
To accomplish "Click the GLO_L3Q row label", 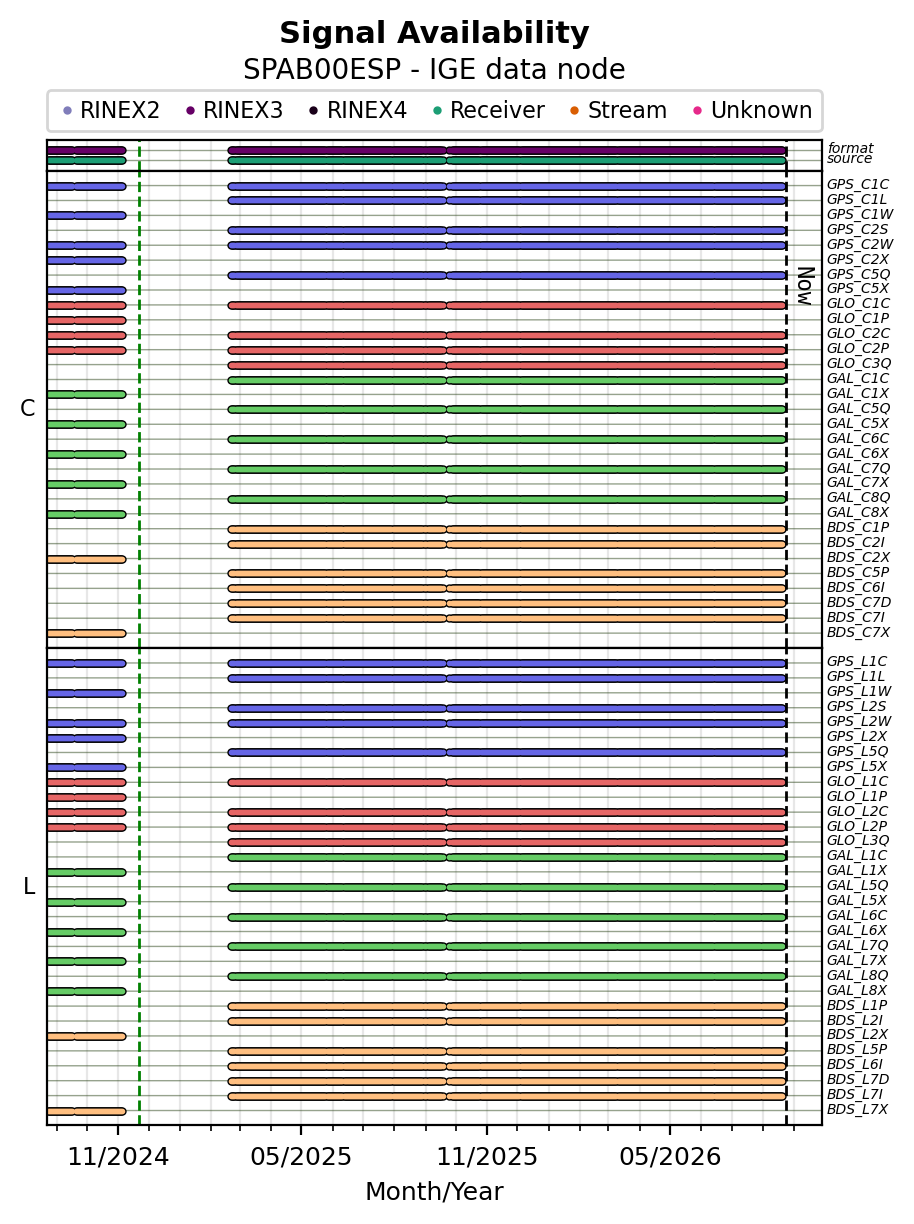I will point(857,841).
